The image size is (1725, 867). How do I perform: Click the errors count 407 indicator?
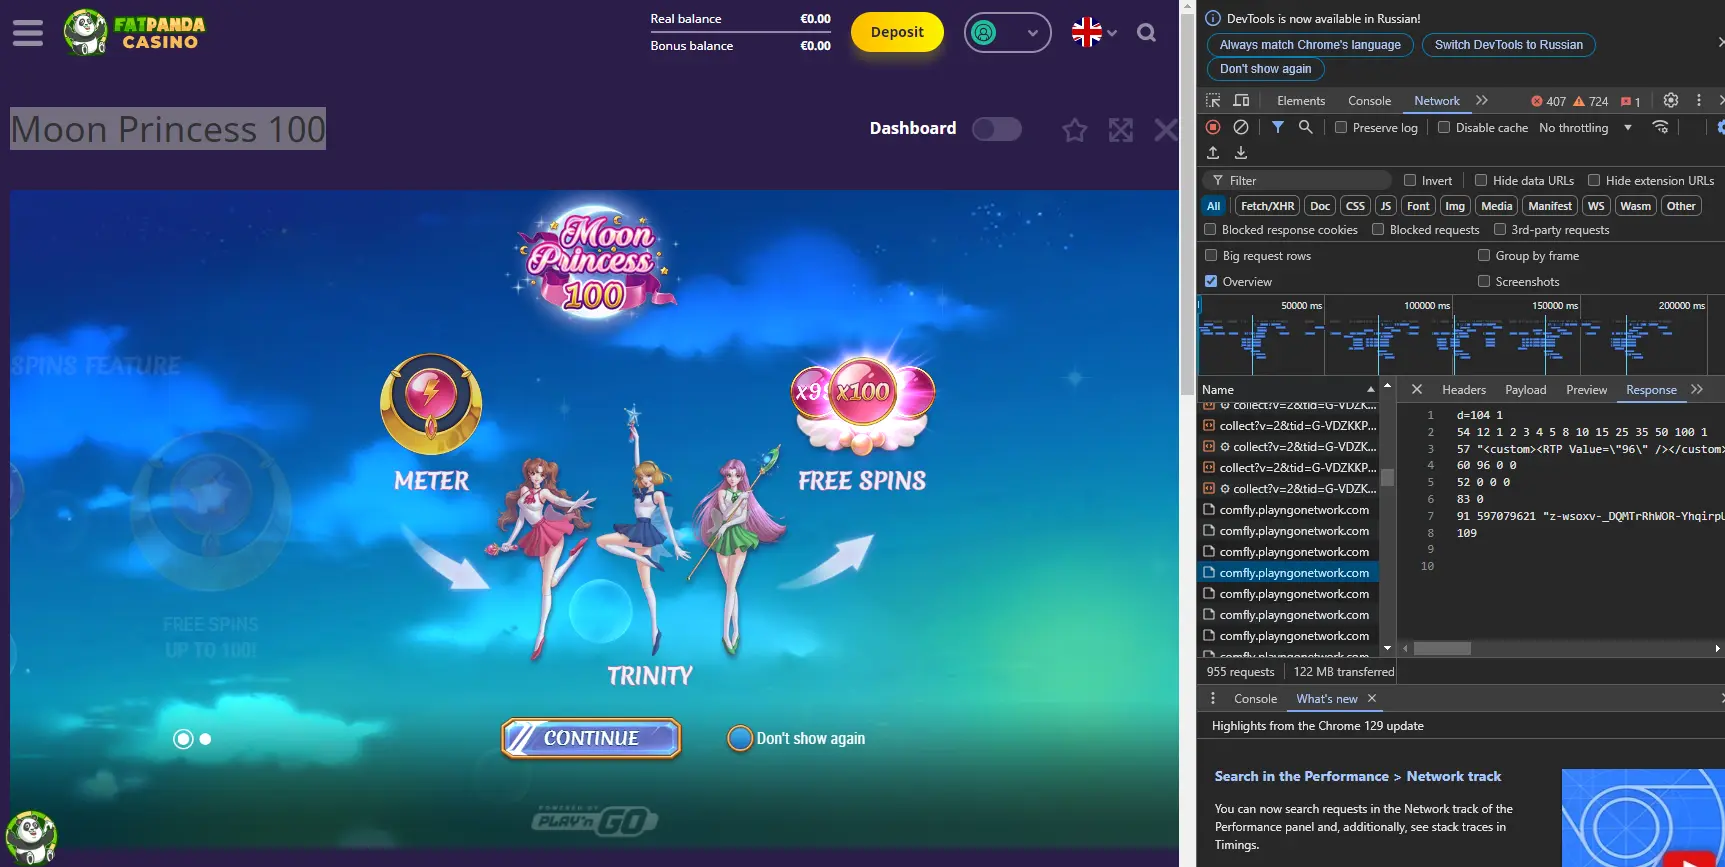(x=1549, y=101)
